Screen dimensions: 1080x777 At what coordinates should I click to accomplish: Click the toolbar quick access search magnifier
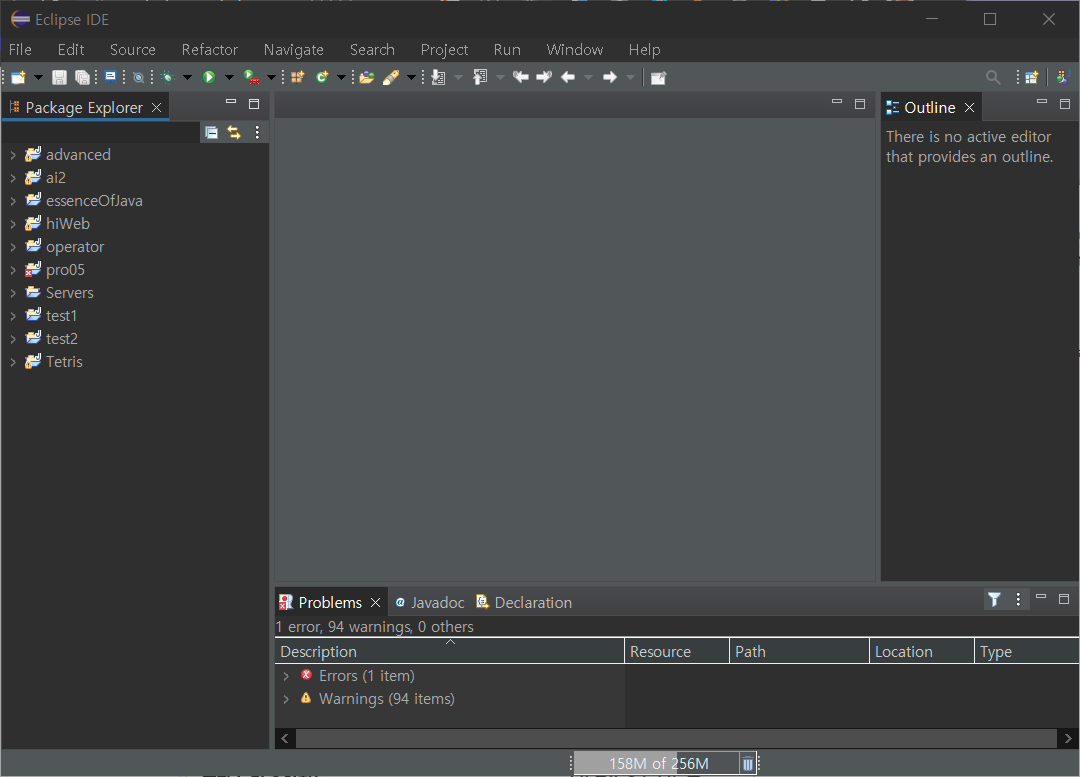[993, 77]
